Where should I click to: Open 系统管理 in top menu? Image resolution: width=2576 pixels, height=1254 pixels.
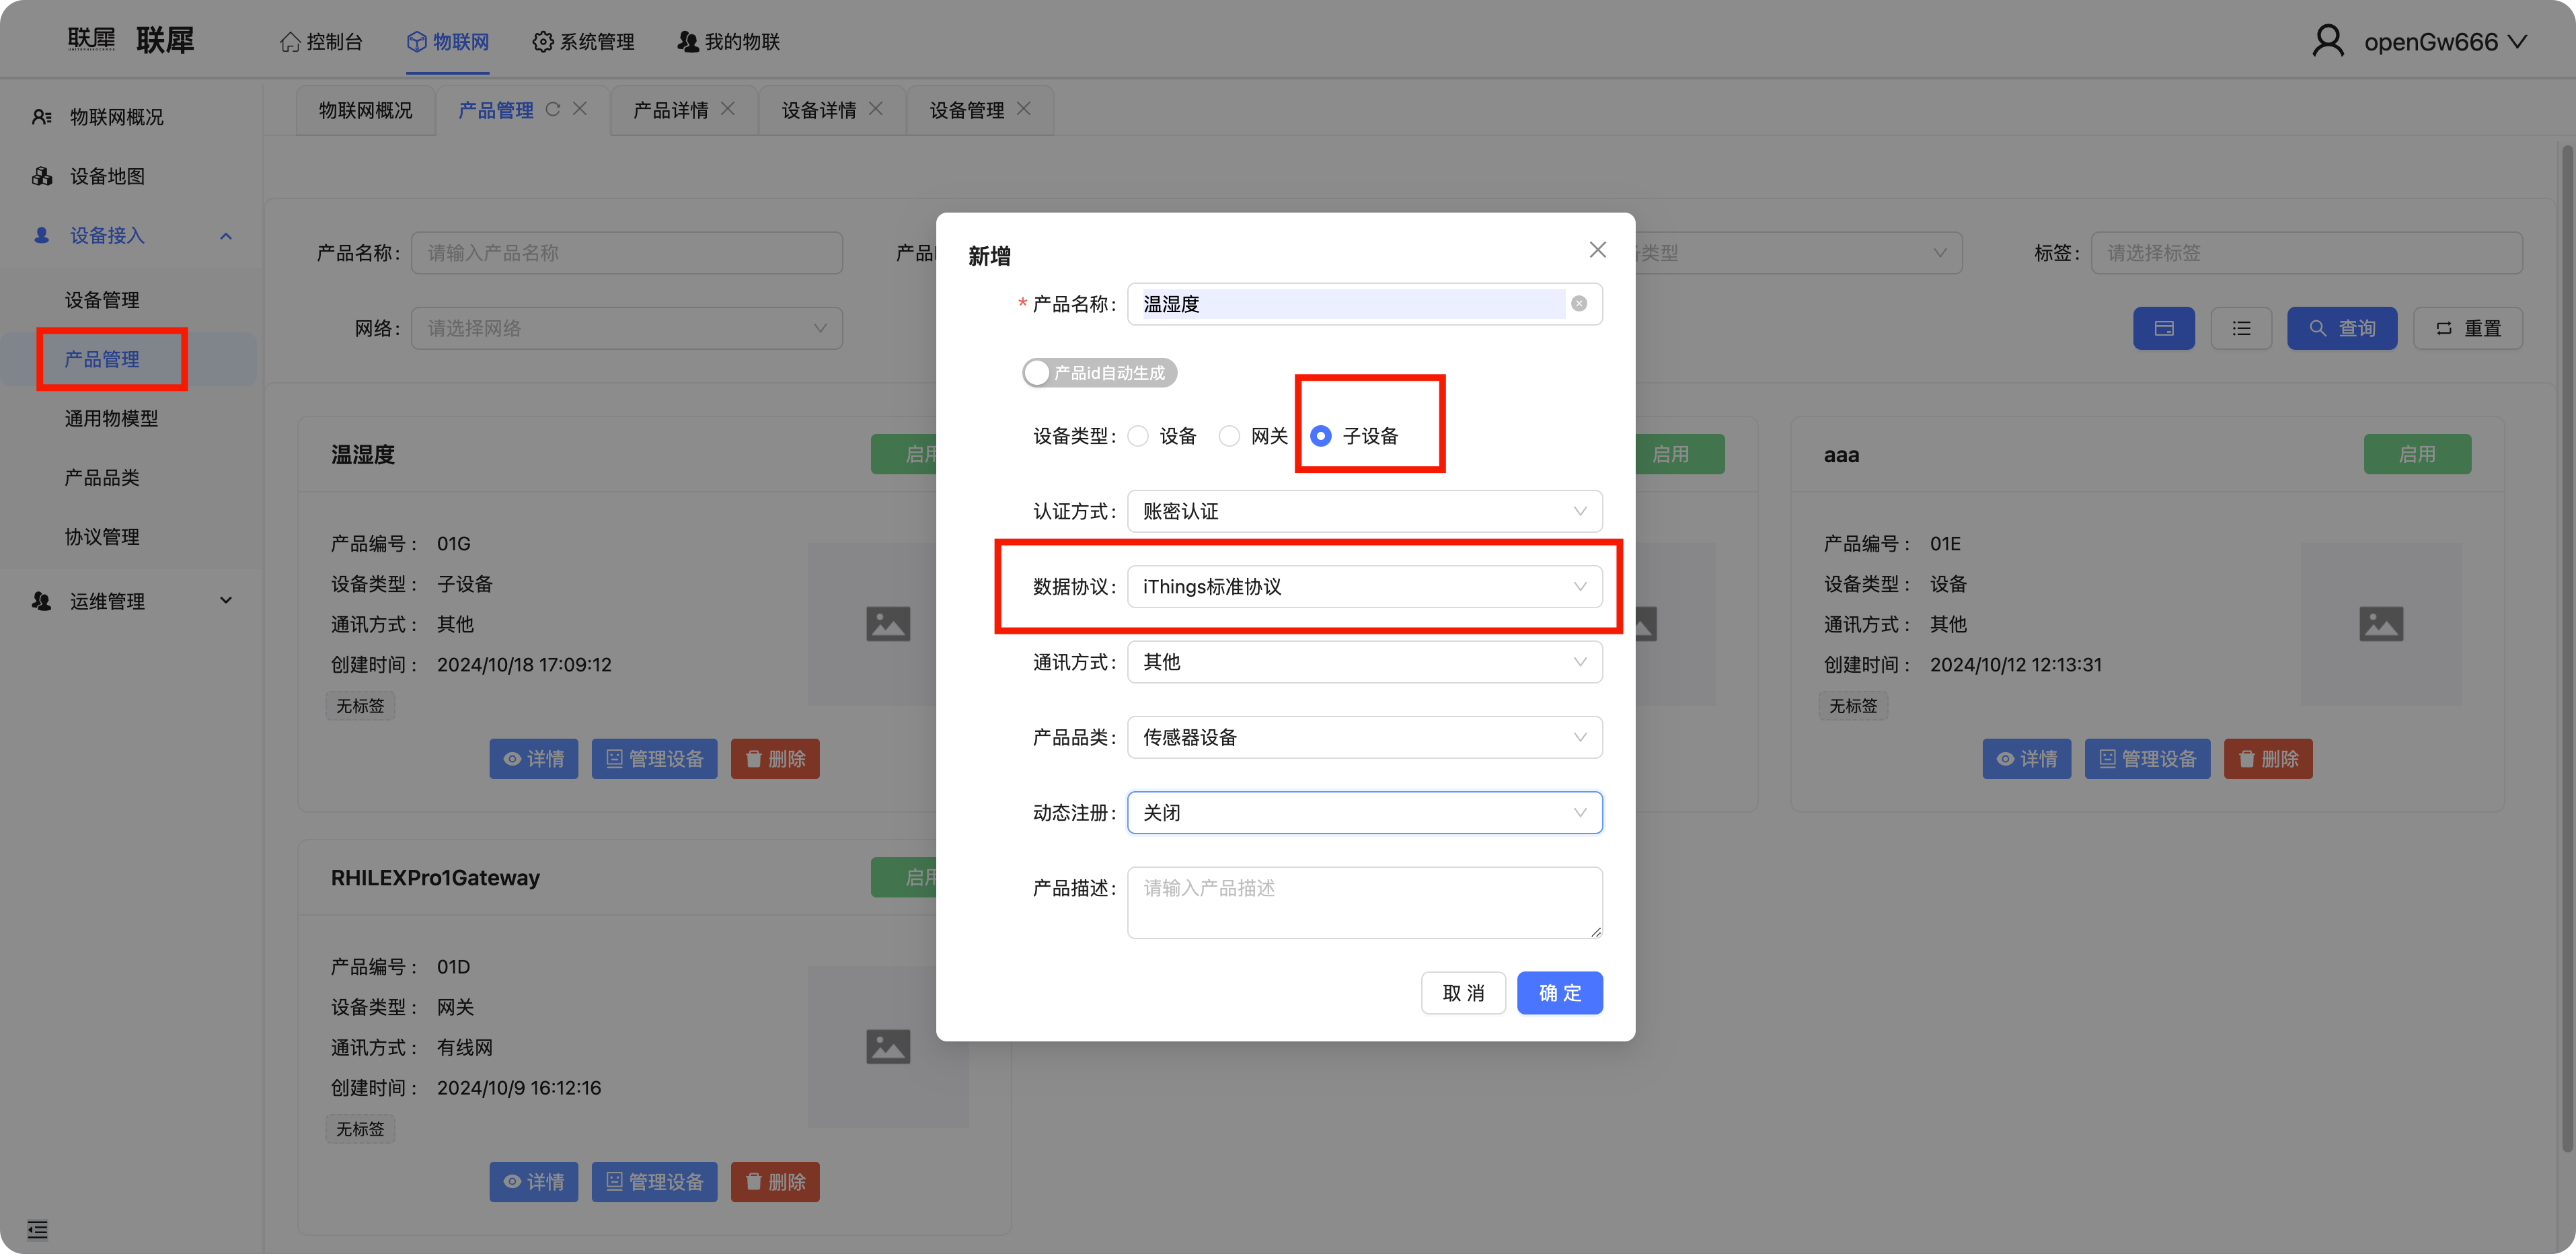tap(584, 41)
